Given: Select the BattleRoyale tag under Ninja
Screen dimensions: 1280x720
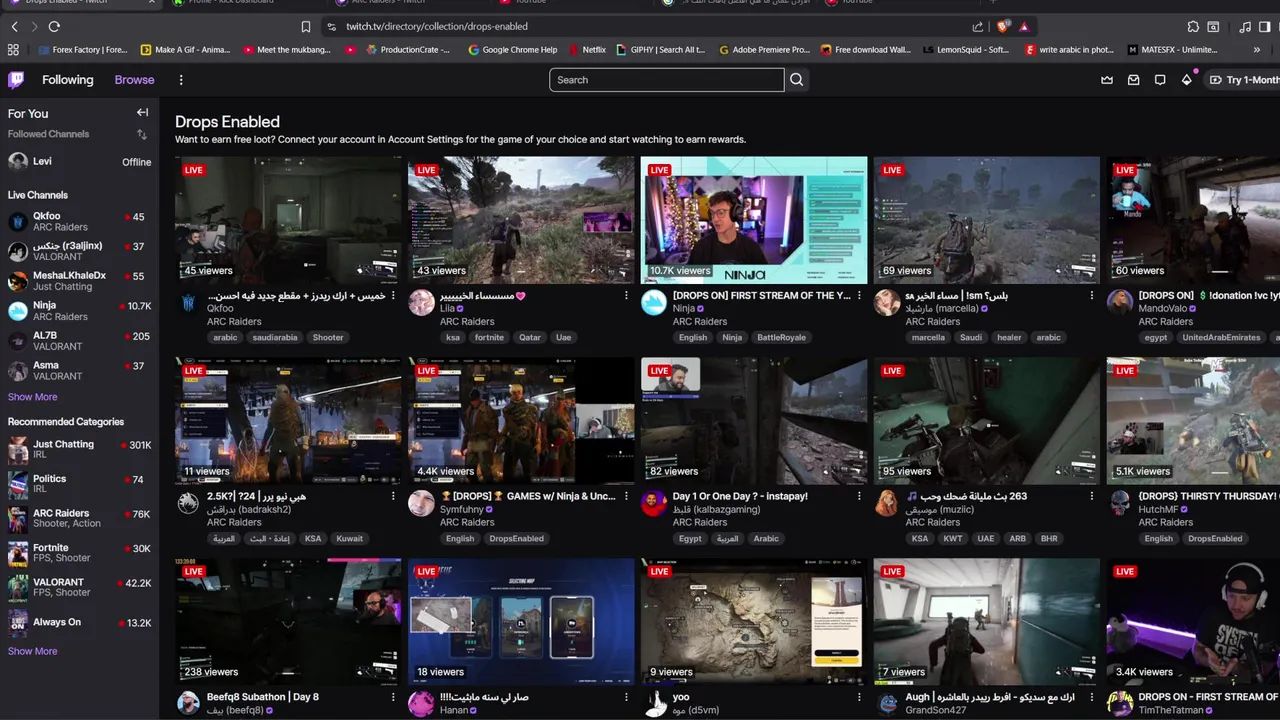Looking at the screenshot, I should pos(781,338).
